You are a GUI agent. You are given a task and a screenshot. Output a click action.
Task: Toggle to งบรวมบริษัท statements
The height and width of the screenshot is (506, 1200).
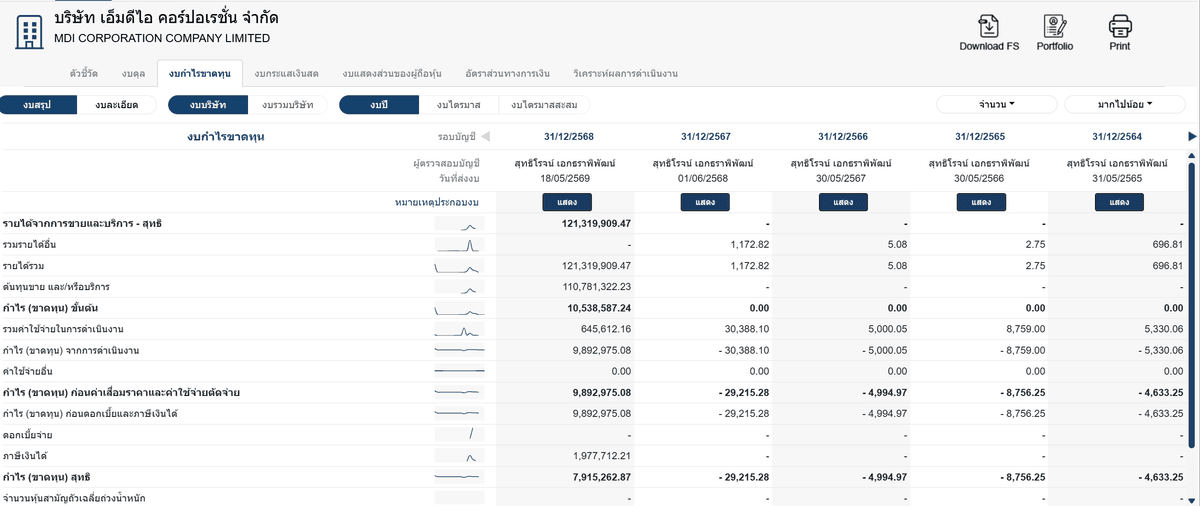[x=287, y=105]
